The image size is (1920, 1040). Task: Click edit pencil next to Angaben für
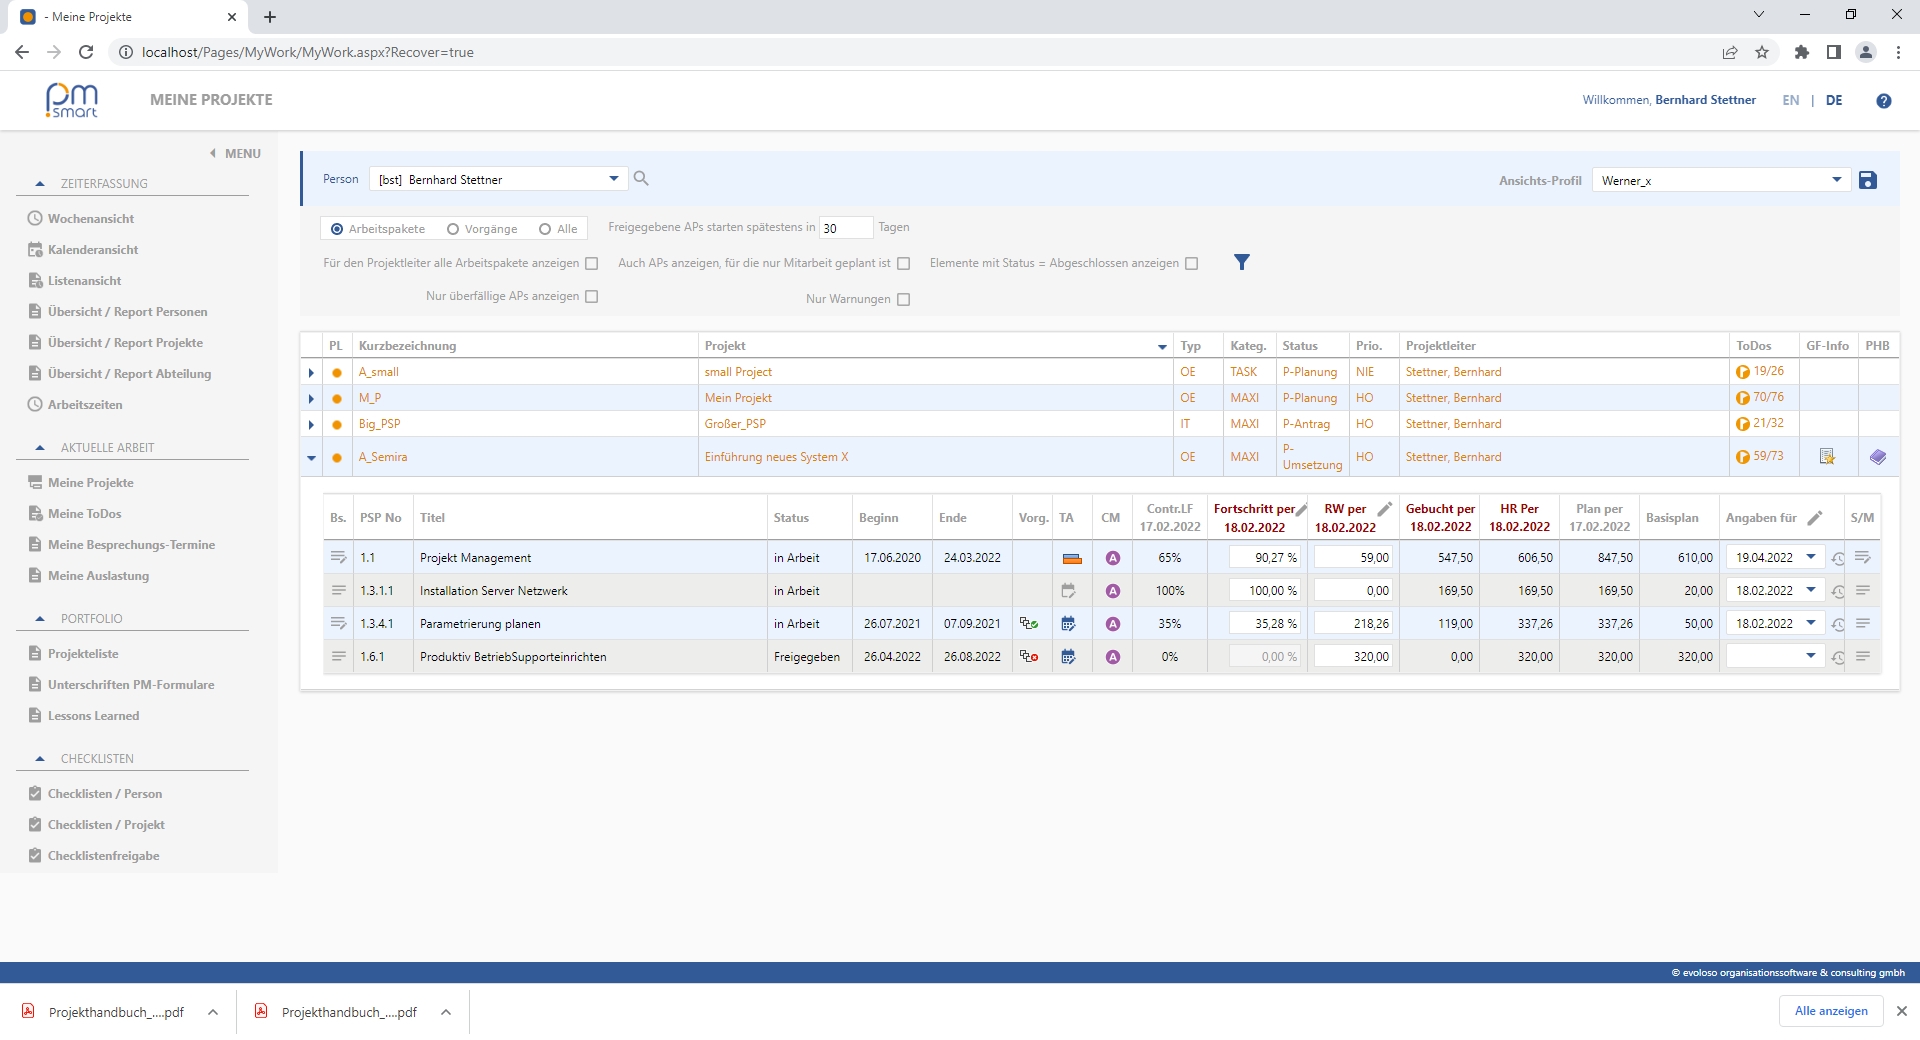pyautogui.click(x=1815, y=518)
